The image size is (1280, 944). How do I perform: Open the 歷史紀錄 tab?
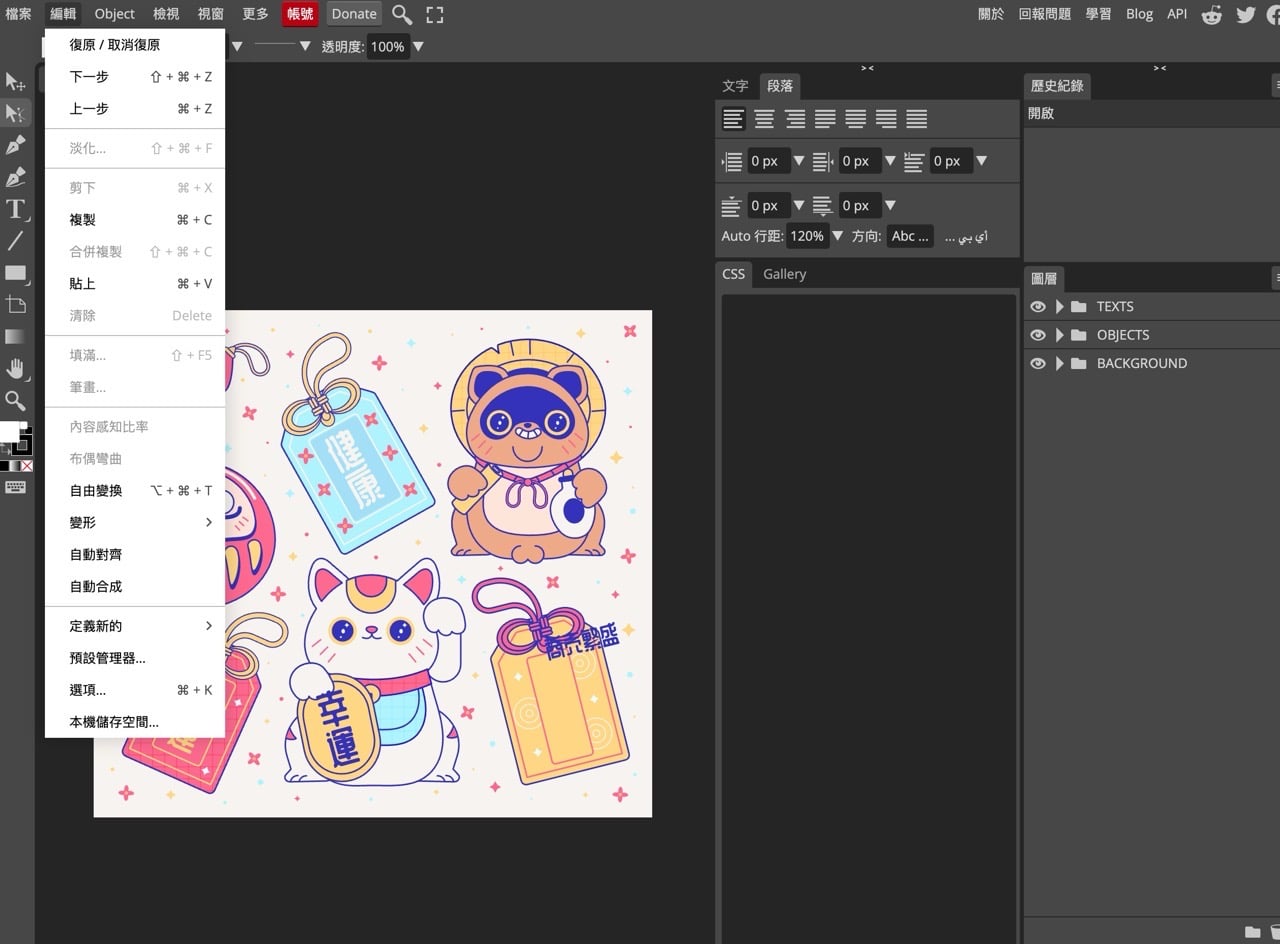click(x=1057, y=86)
